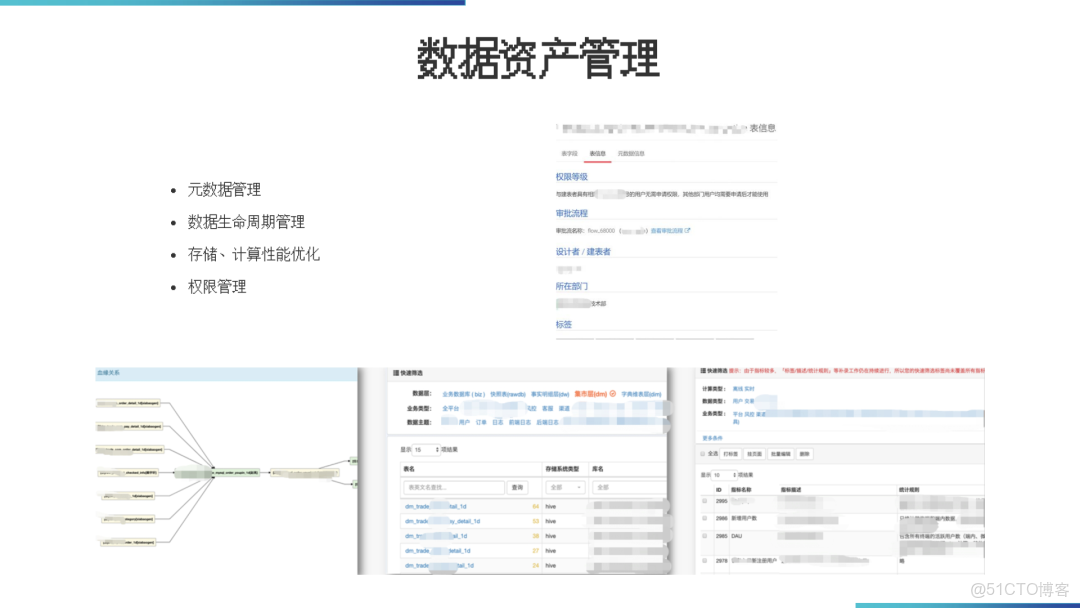Screen dimensions: 1080x608
Task: Click the 查询 search button
Action: 518,487
